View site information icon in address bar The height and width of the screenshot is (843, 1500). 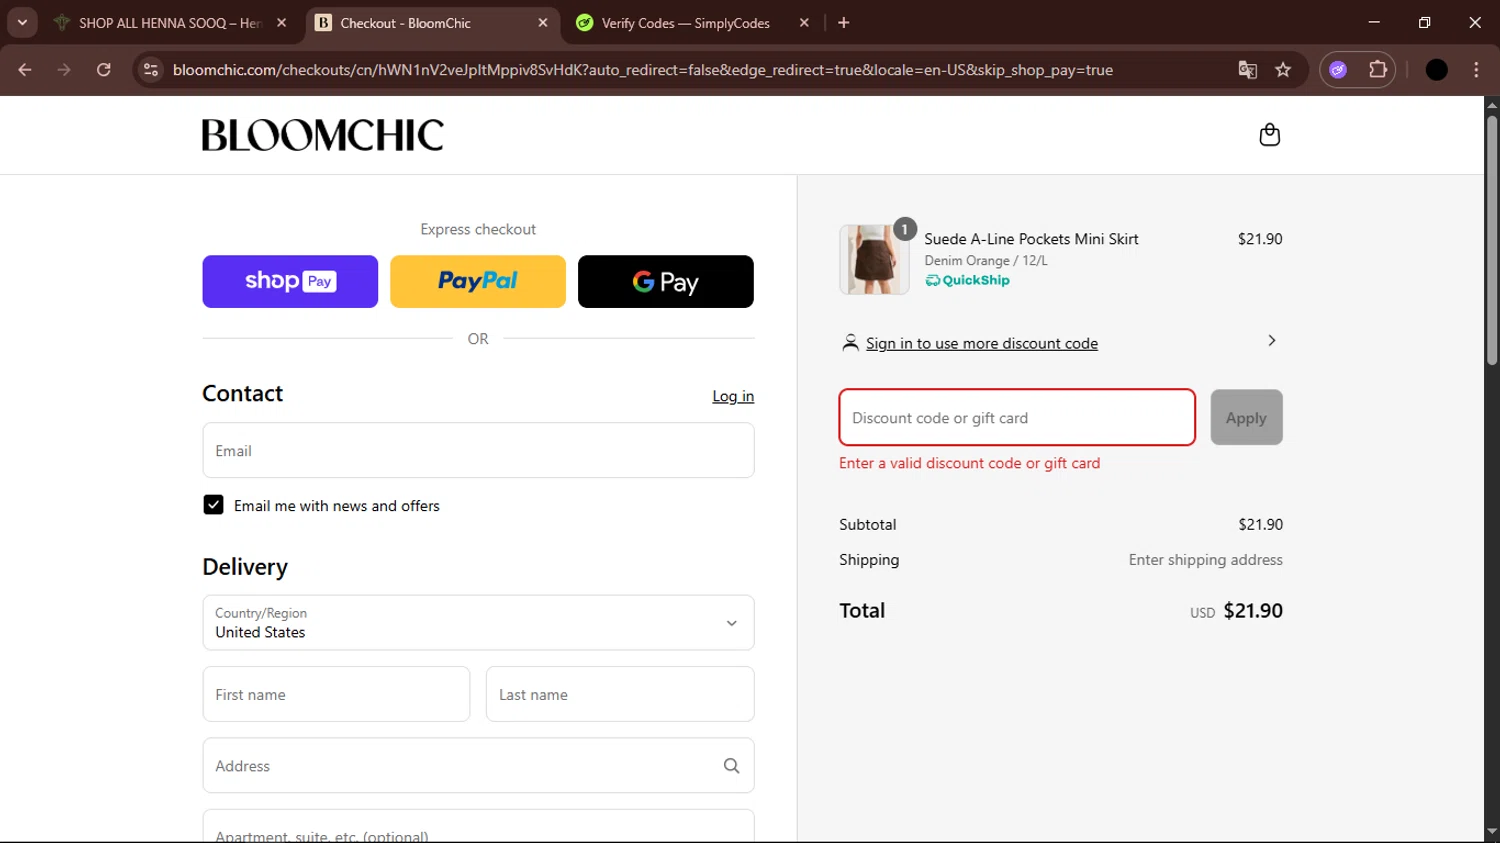[151, 70]
